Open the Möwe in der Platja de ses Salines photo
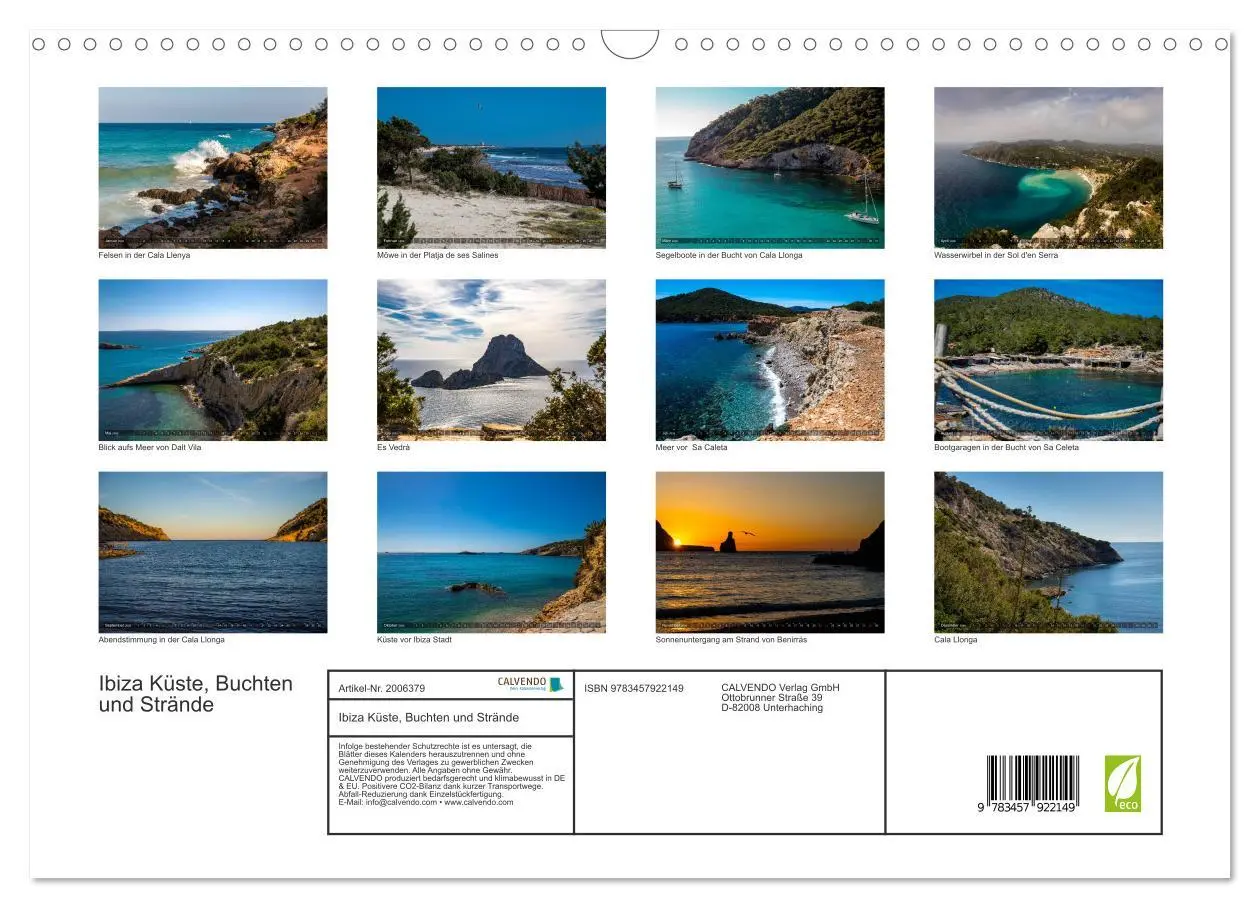 click(491, 167)
